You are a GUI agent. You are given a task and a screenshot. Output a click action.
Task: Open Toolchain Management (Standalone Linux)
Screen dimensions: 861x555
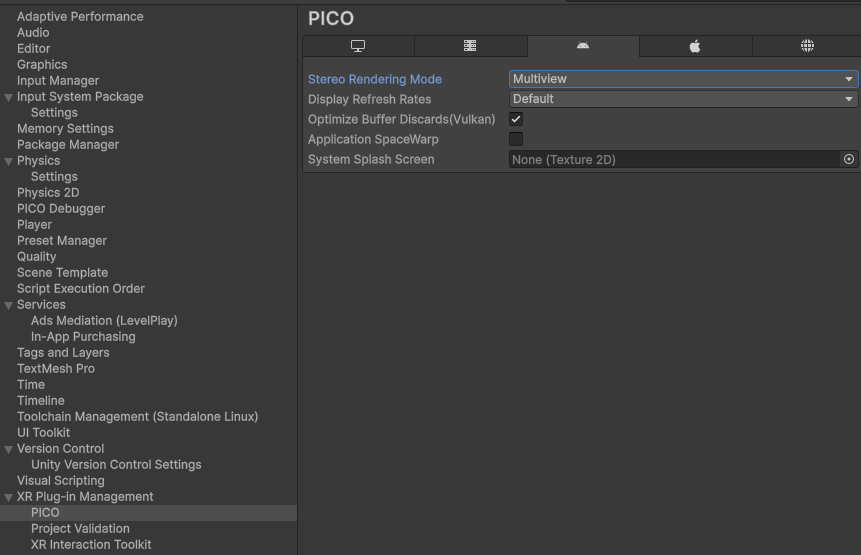tap(137, 416)
